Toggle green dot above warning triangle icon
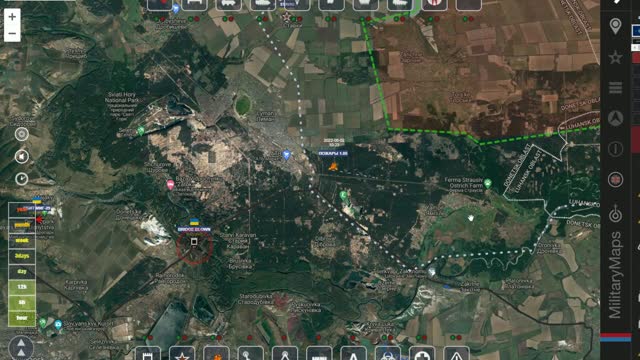 (453, 338)
